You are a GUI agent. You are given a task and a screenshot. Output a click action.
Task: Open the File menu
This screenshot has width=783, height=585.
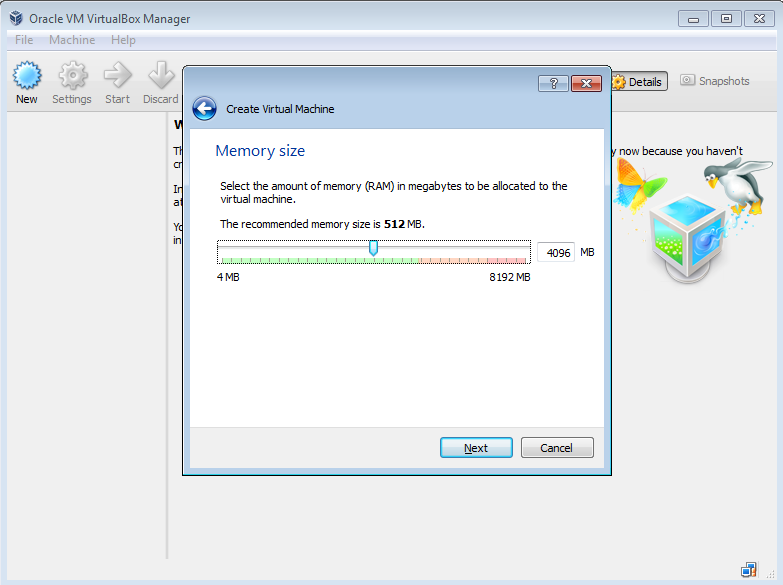pos(24,40)
